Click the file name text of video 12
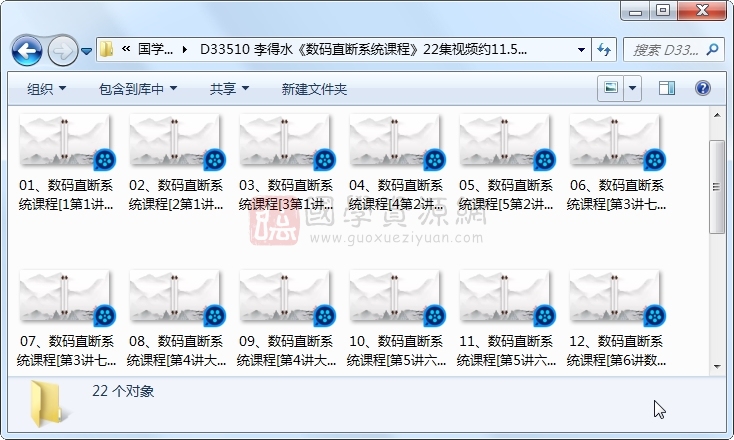The image size is (734, 440). [x=616, y=351]
